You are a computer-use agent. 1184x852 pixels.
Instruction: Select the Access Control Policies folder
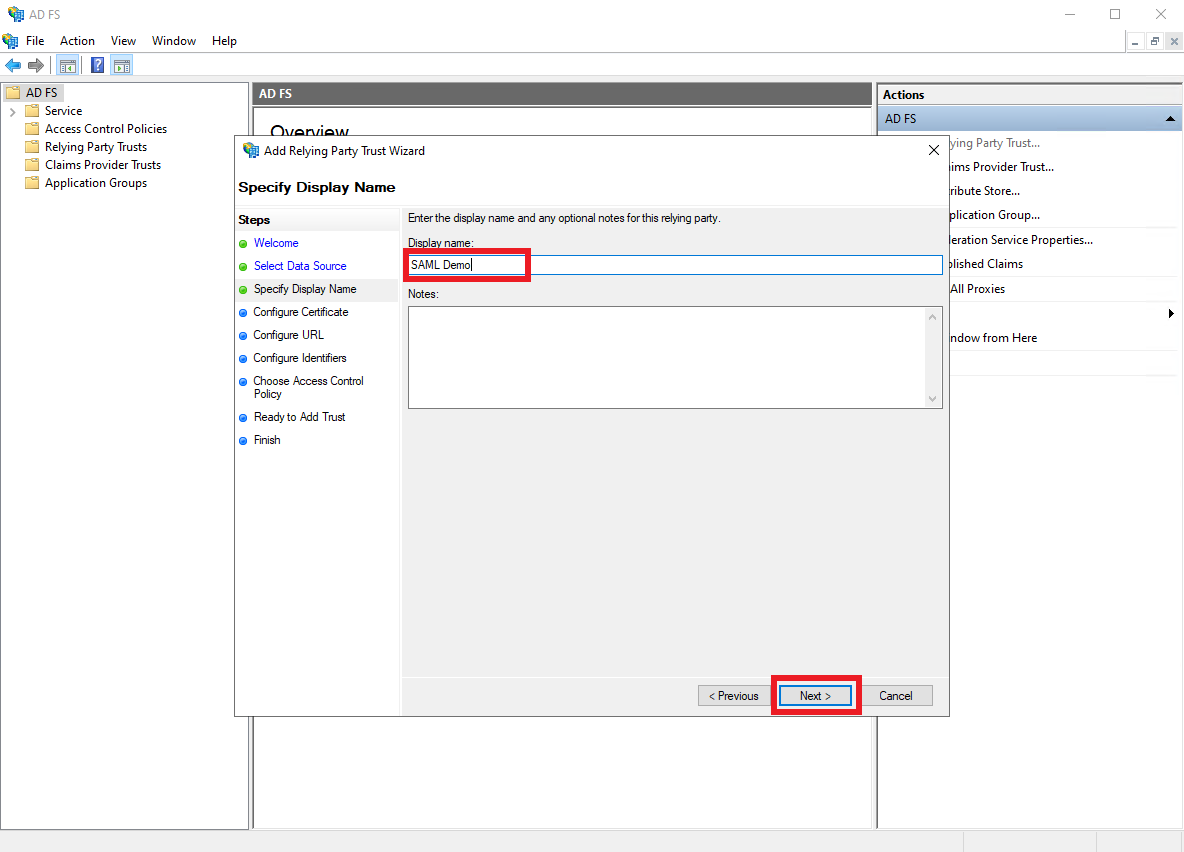(x=105, y=129)
